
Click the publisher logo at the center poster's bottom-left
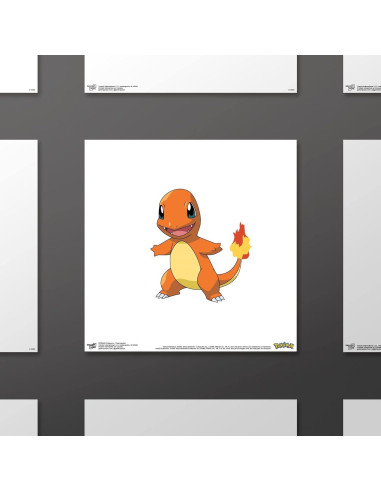[92, 346]
